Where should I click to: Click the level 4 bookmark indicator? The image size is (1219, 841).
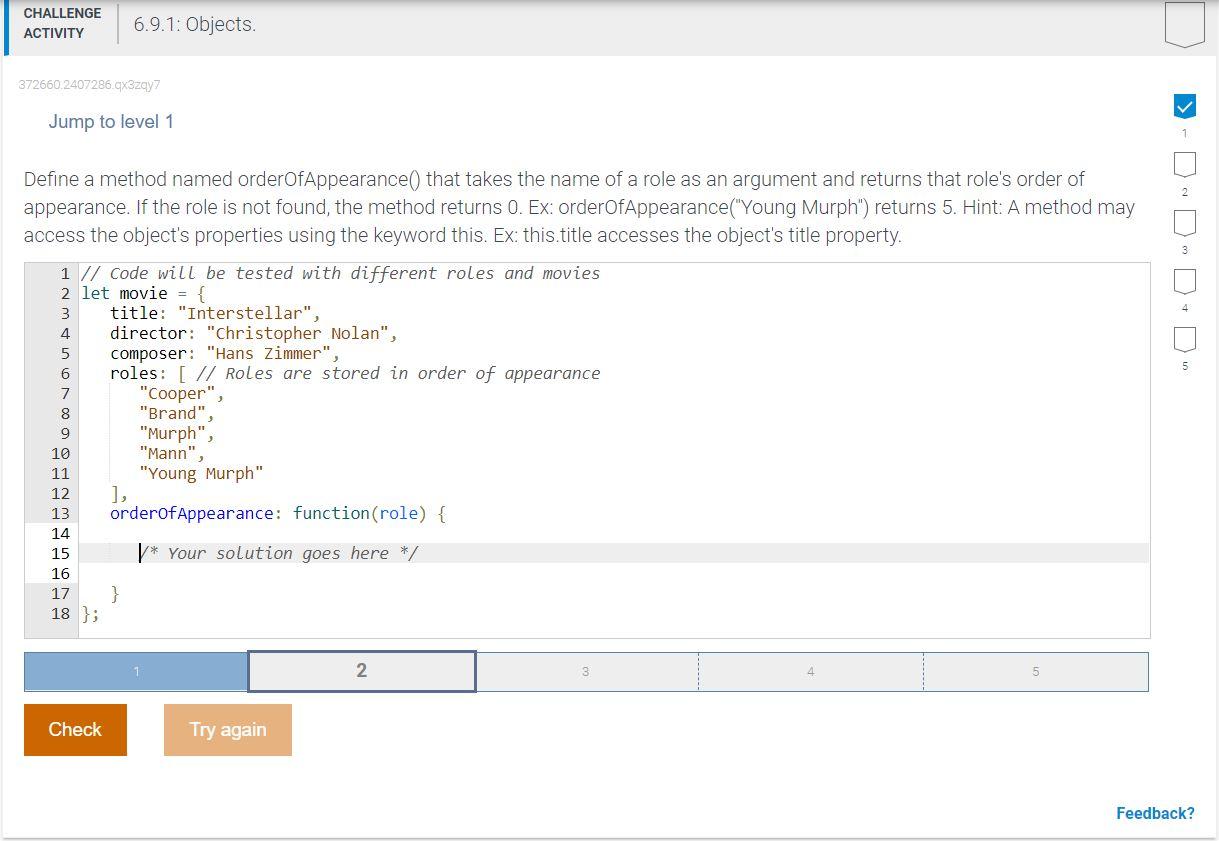(x=1184, y=282)
